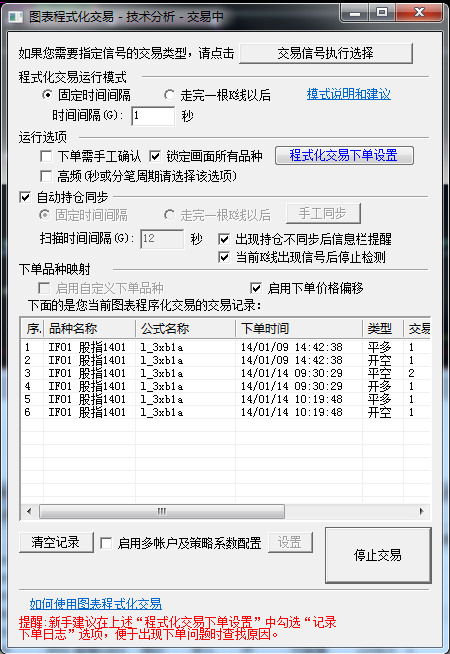Viewport: 450px width, 654px height.
Task: Select record row 5 with 平多 at 10:19:48
Action: [x=225, y=399]
